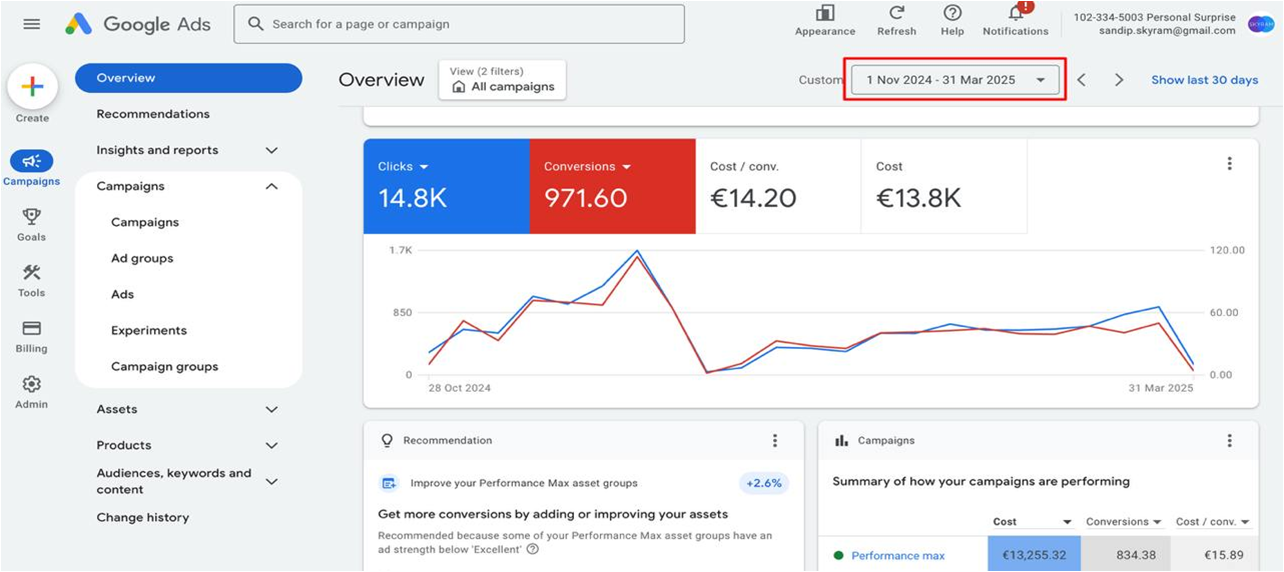Viewport: 1284px width, 572px height.
Task: Open Conversions column dropdown in table
Action: (1157, 522)
